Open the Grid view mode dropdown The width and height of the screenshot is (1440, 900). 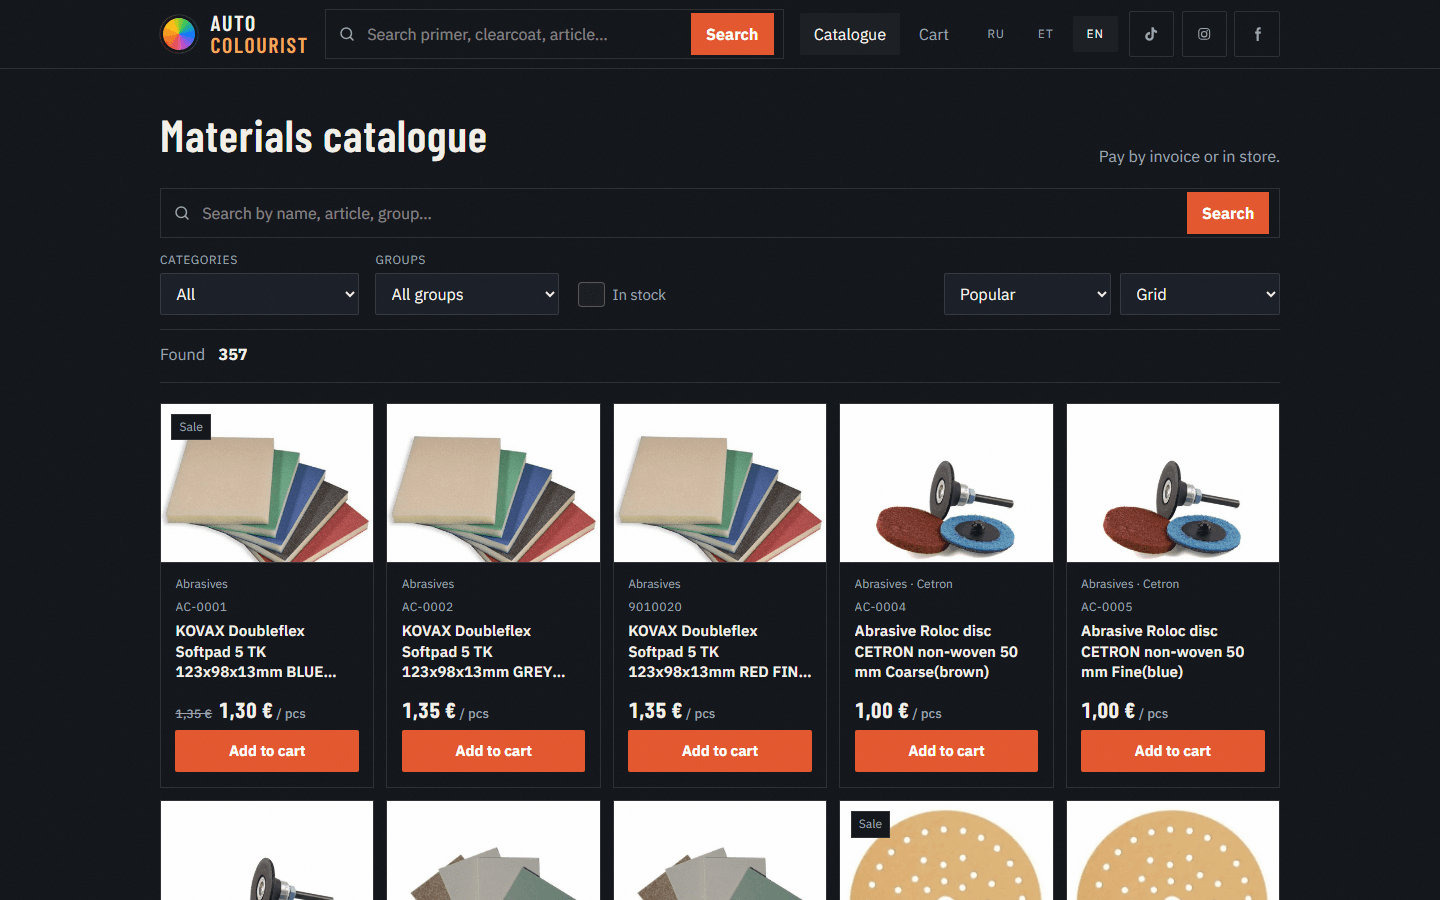[x=1200, y=294]
